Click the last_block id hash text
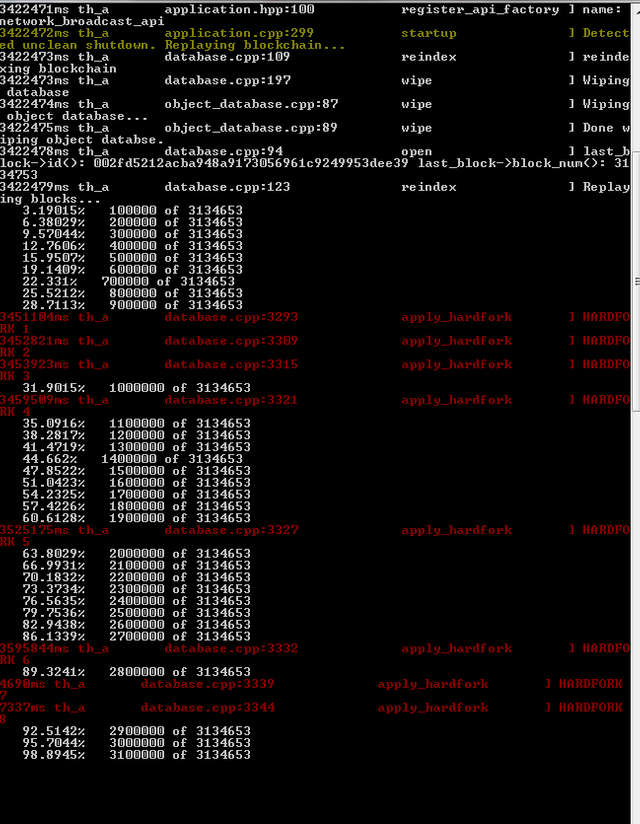The height and width of the screenshot is (824, 640). point(251,163)
